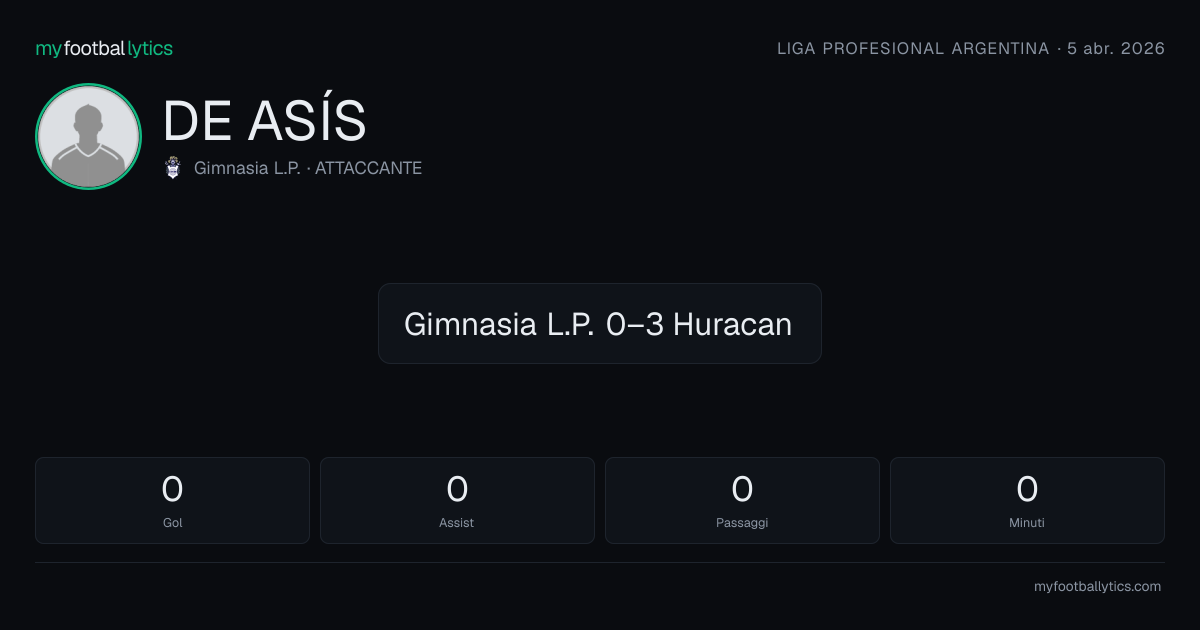Click the zero value above Minuti
The image size is (1200, 630).
[x=1027, y=489]
